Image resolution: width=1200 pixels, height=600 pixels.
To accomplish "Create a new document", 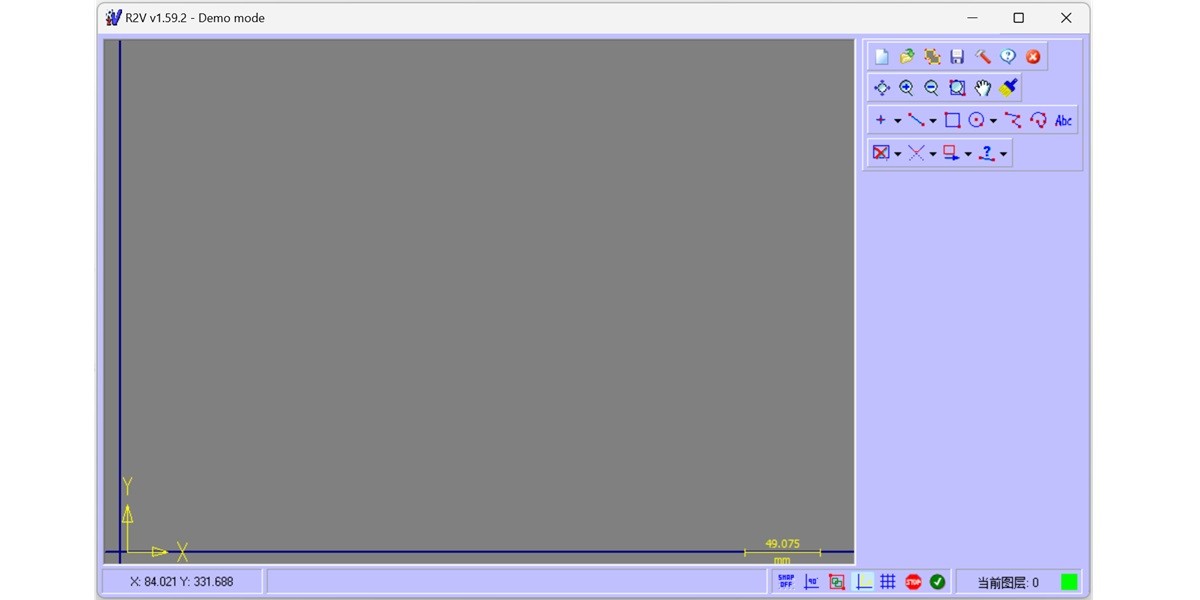I will [x=881, y=56].
